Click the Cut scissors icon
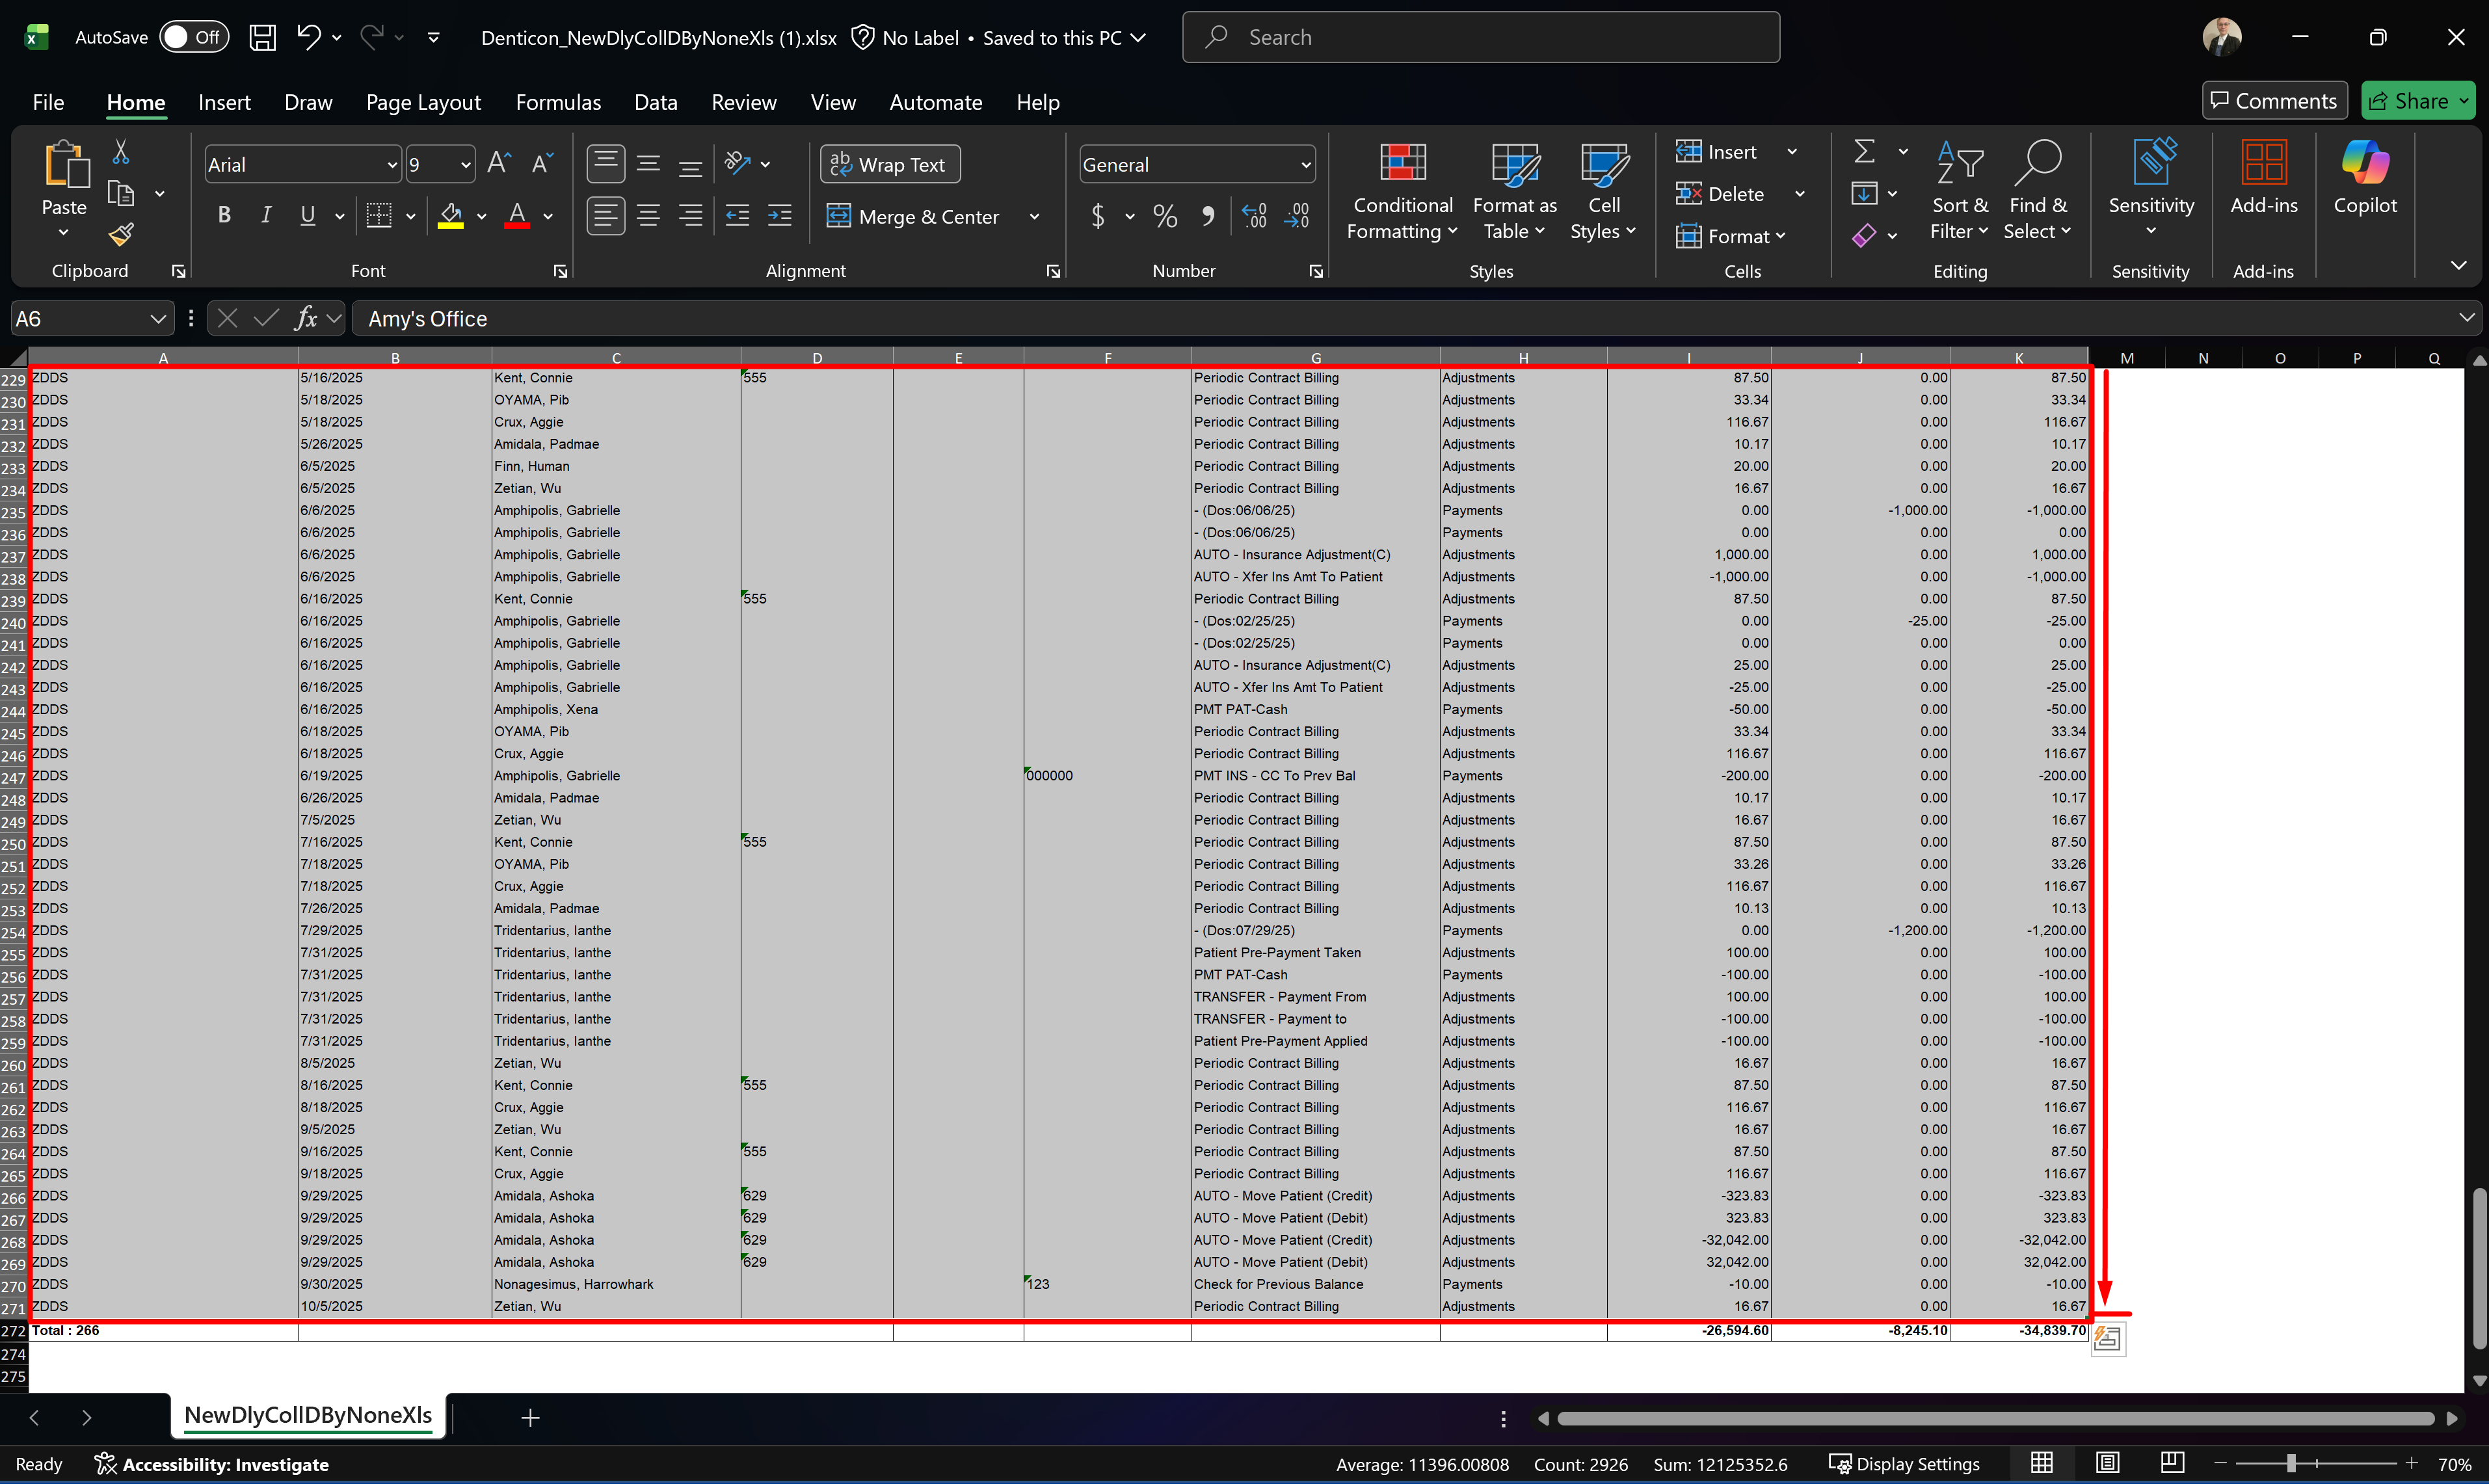 point(121,151)
